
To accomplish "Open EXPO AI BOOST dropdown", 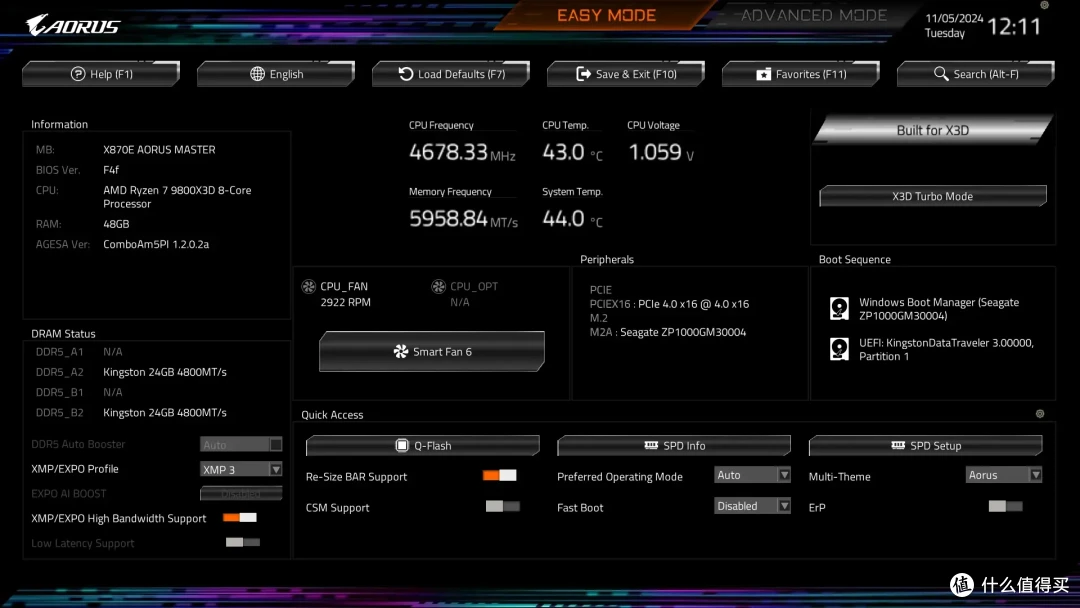I will tap(241, 494).
